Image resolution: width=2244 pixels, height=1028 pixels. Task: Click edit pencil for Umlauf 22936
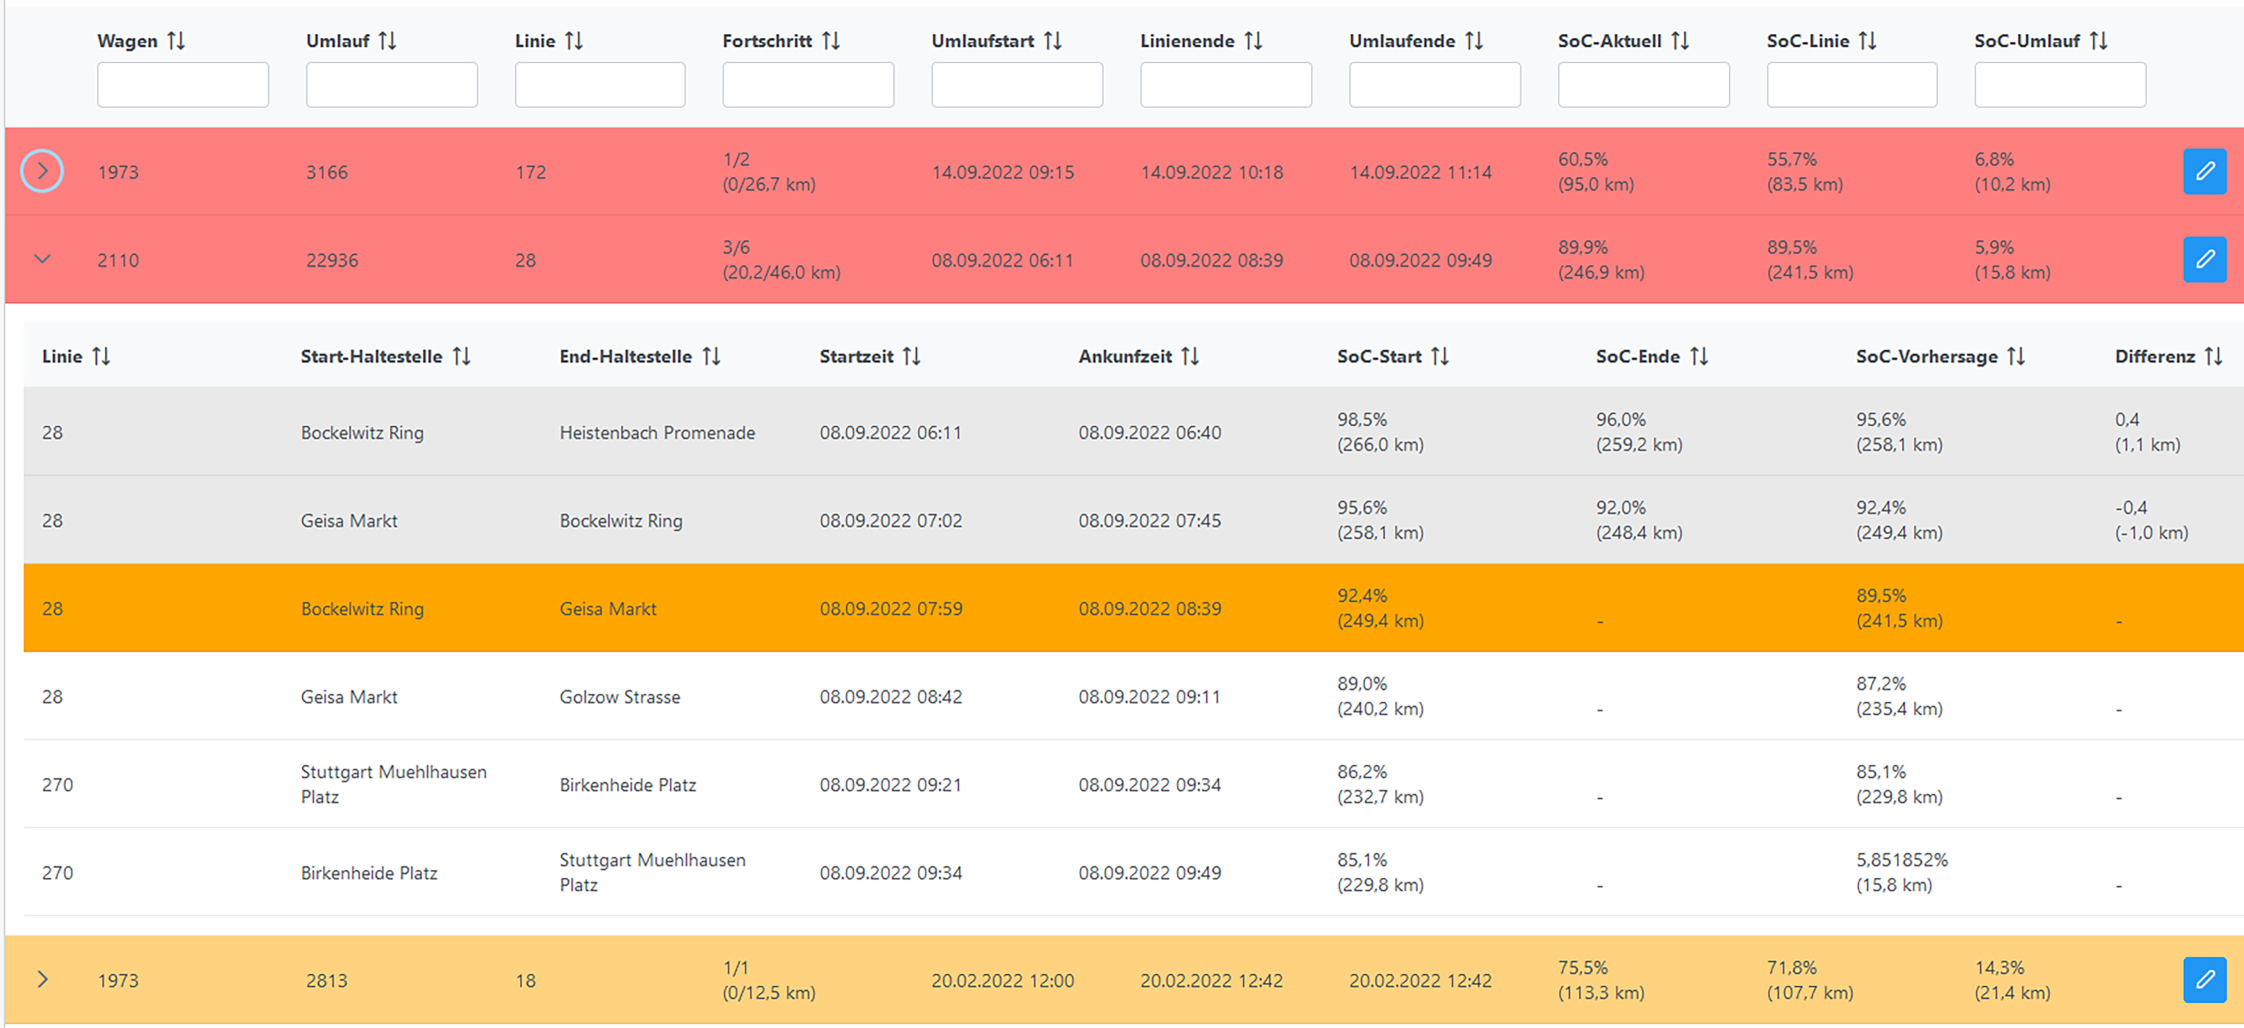(2204, 259)
